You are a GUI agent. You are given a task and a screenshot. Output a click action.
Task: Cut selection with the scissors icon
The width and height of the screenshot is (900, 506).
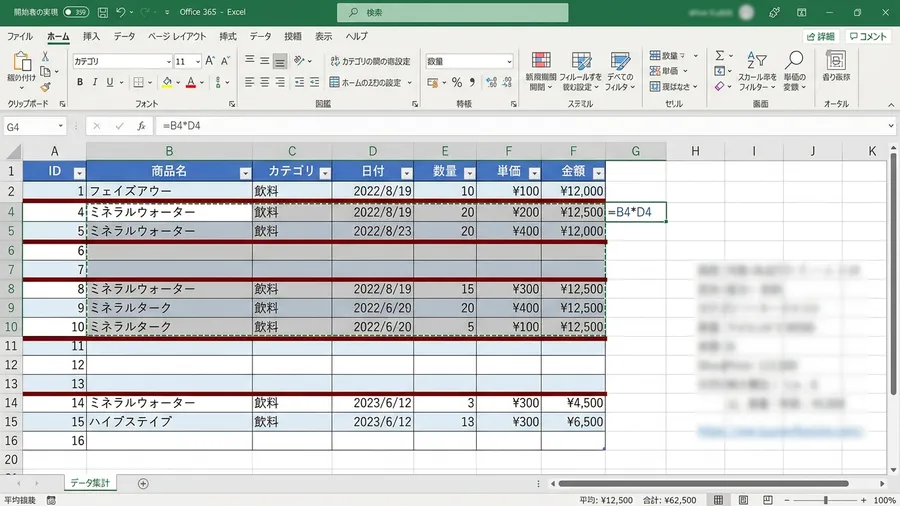click(x=45, y=56)
